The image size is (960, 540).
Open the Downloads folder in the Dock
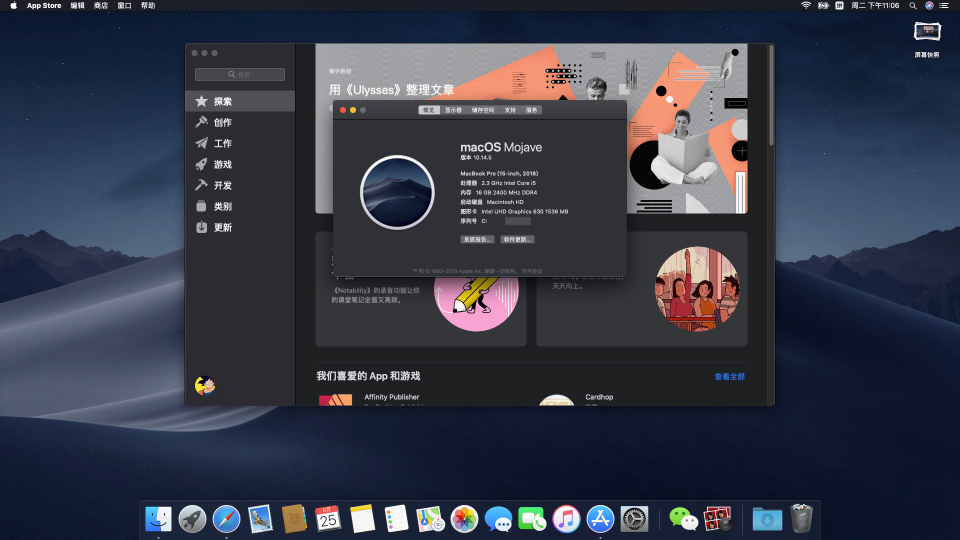[x=767, y=519]
